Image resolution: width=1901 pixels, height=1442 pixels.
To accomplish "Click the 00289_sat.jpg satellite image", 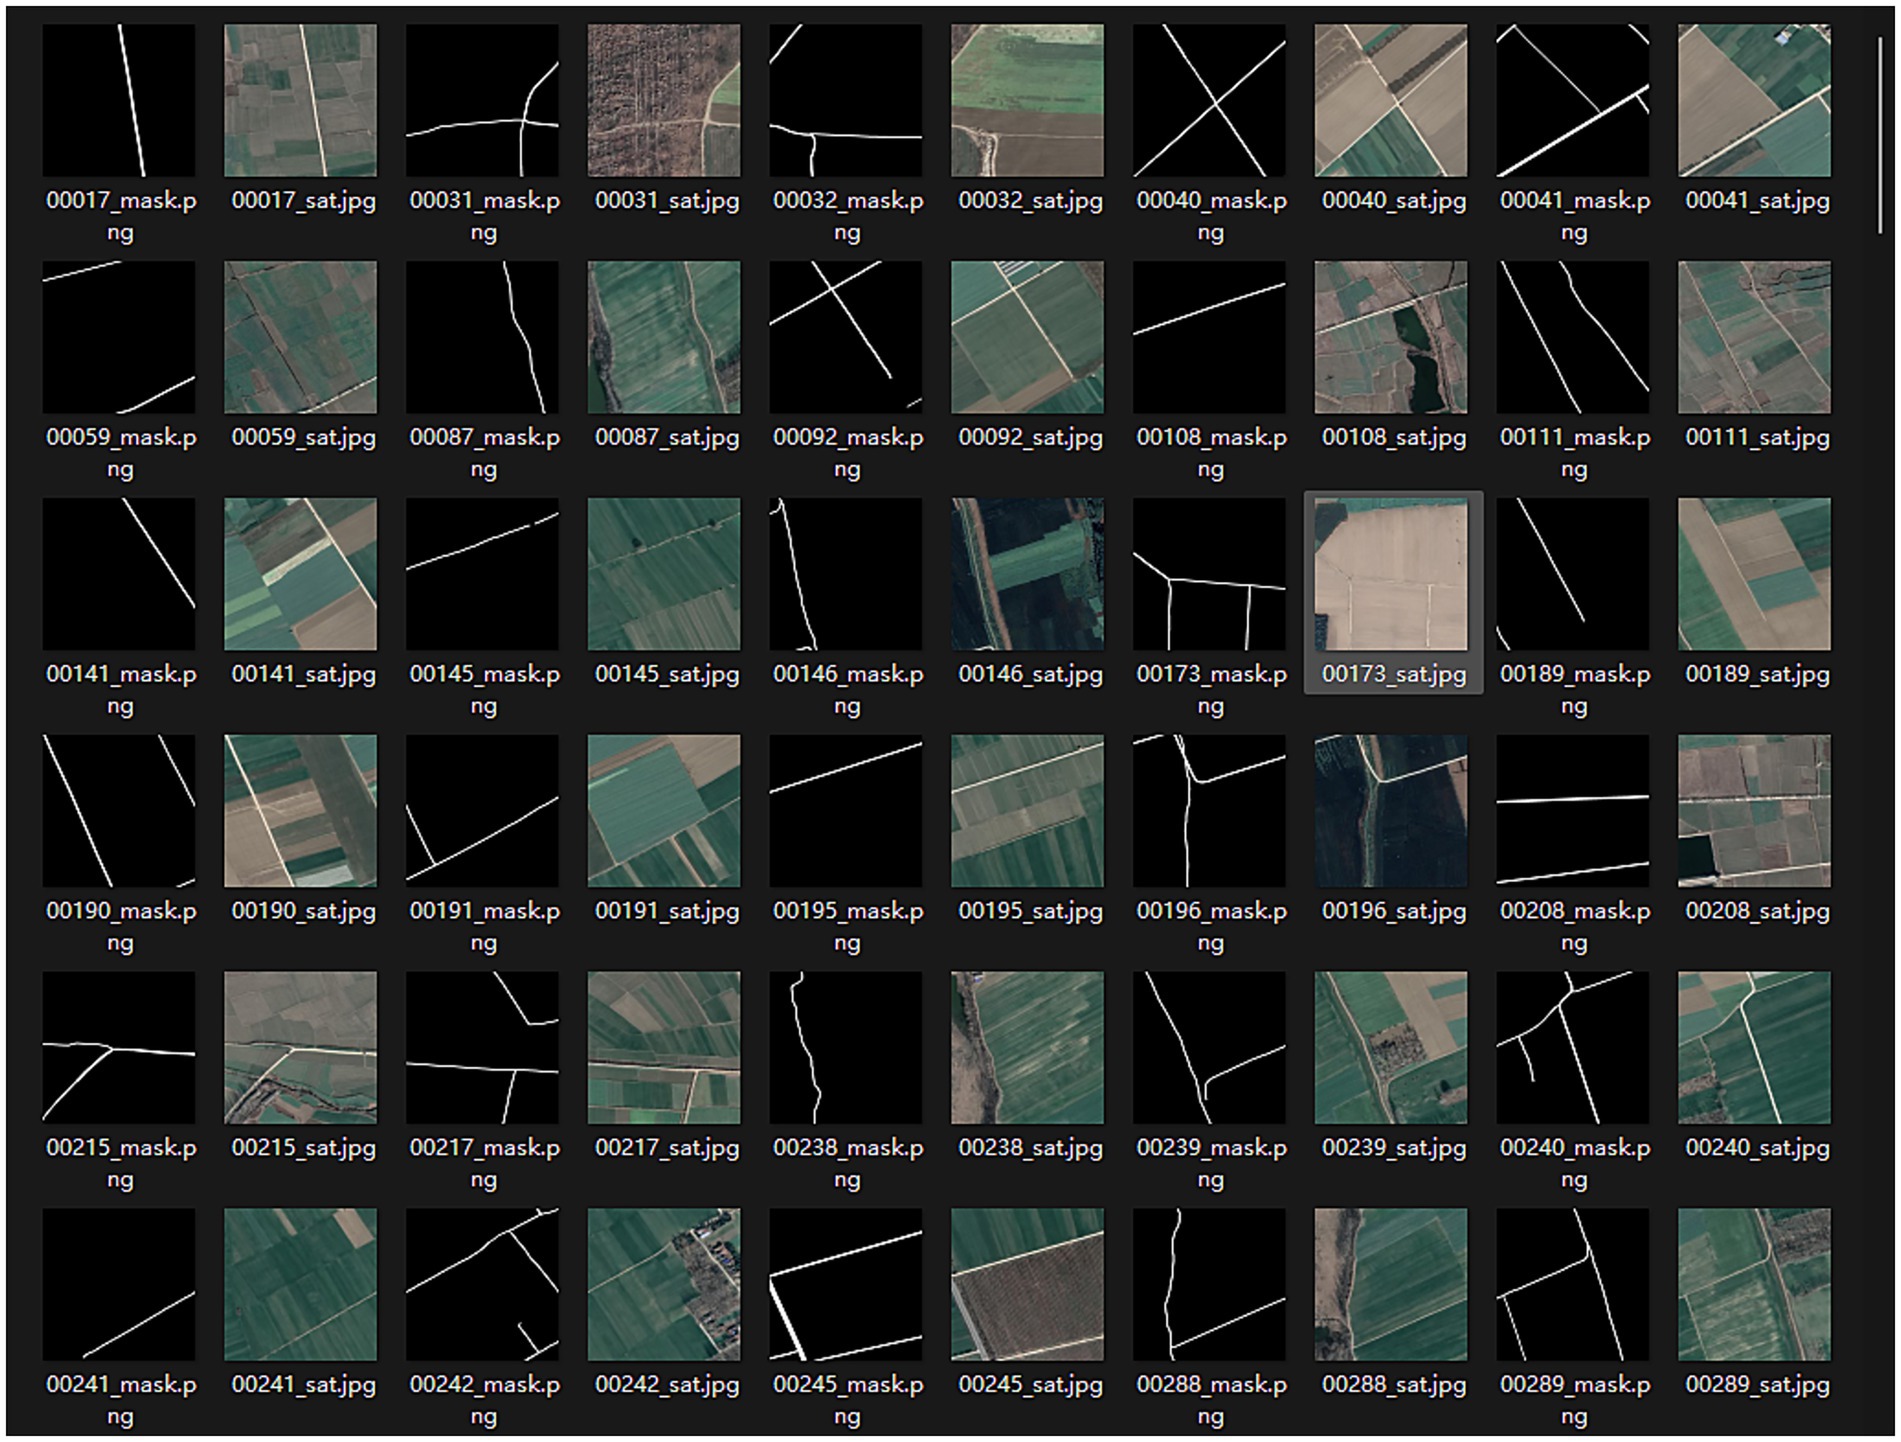I will click(x=1754, y=1284).
